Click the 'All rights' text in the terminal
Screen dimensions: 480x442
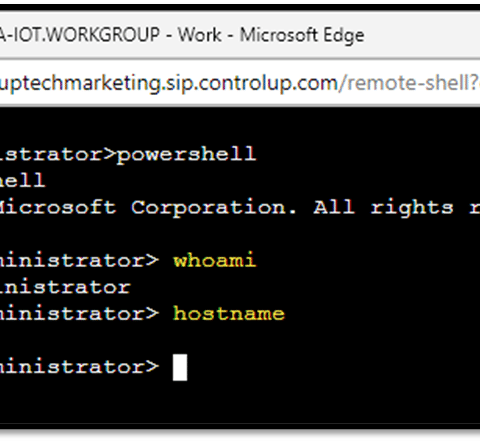tap(383, 208)
